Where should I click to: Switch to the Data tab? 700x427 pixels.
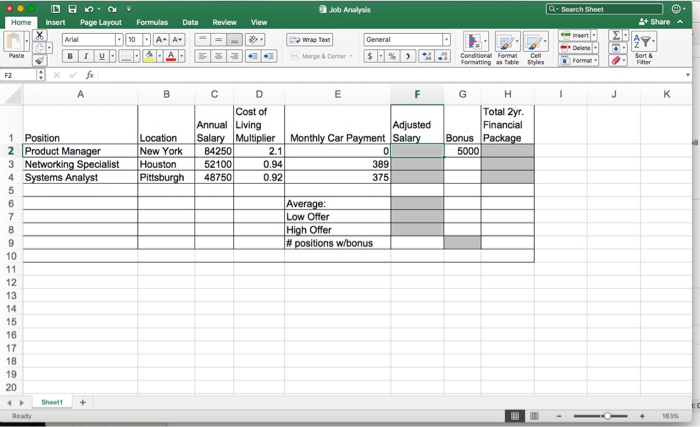click(190, 22)
